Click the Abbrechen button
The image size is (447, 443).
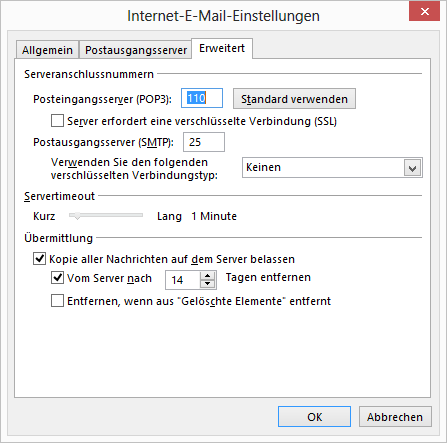click(x=395, y=417)
